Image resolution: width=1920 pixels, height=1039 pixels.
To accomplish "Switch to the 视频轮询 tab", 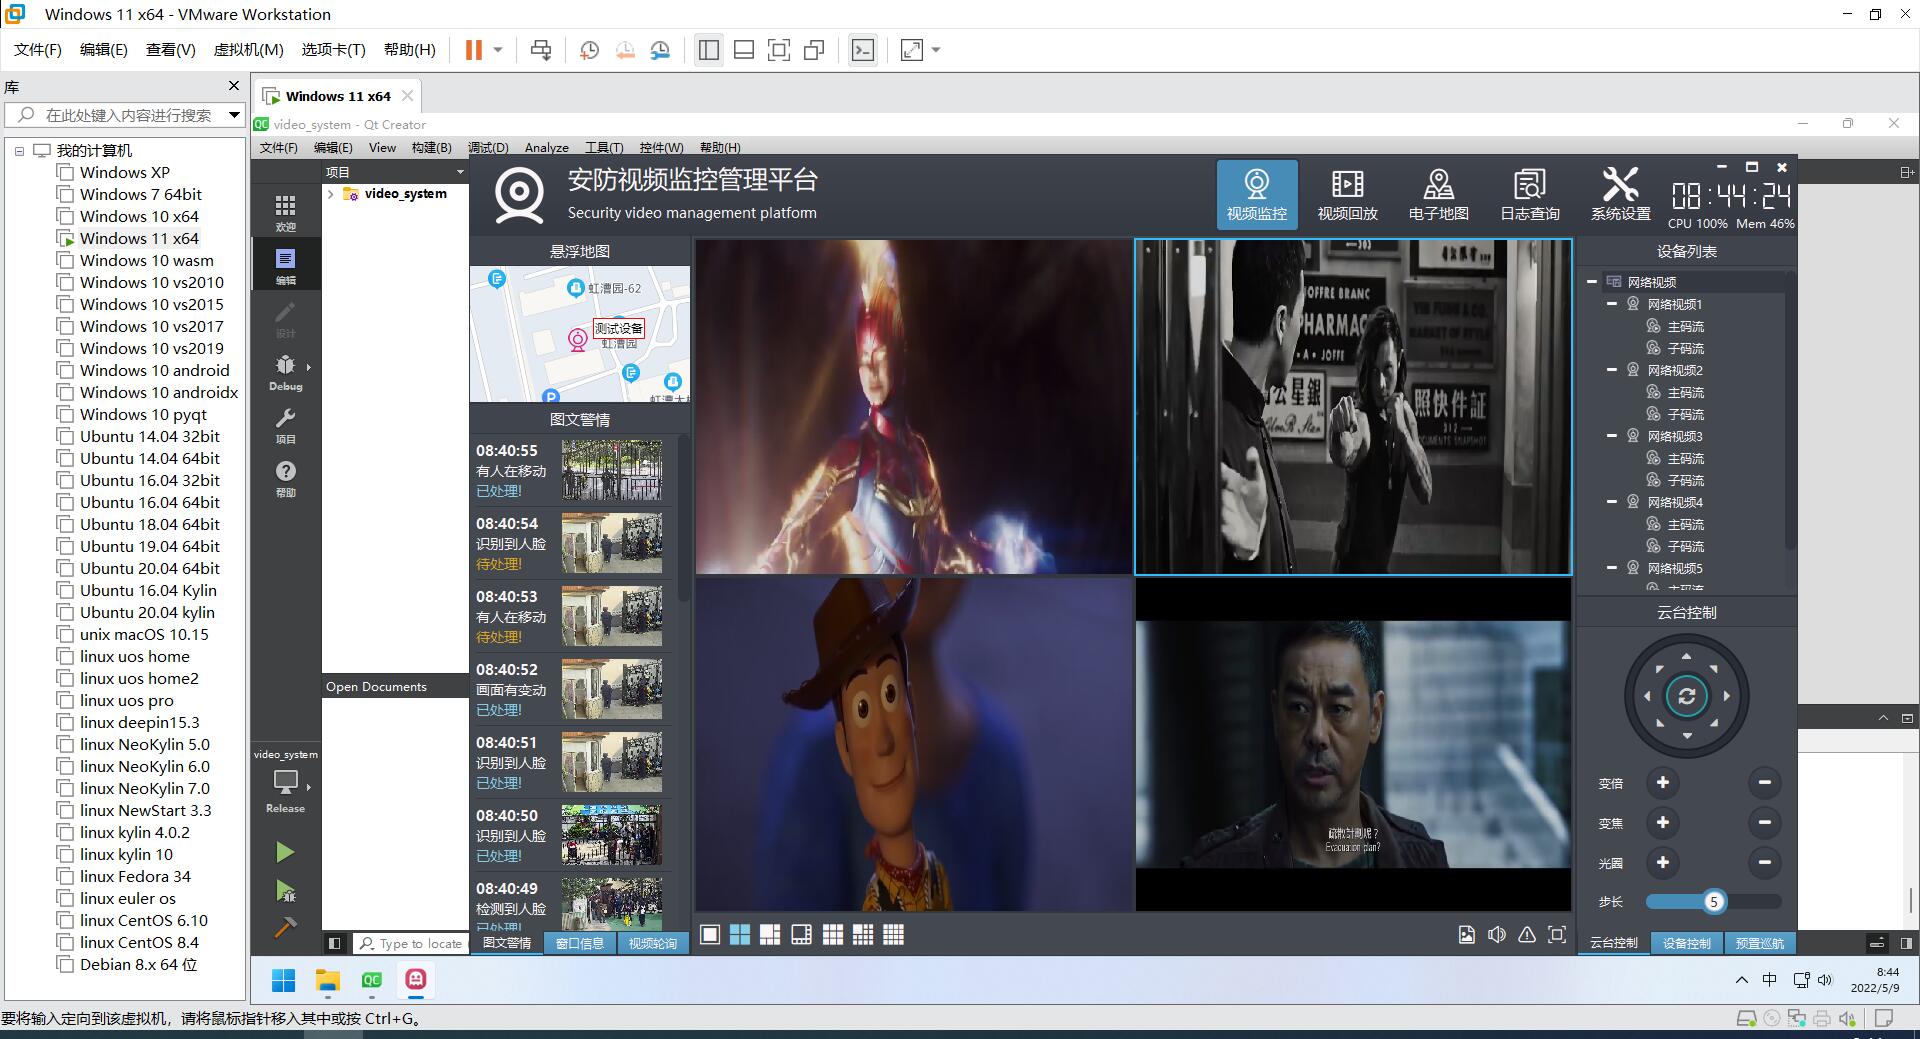I will tap(652, 943).
